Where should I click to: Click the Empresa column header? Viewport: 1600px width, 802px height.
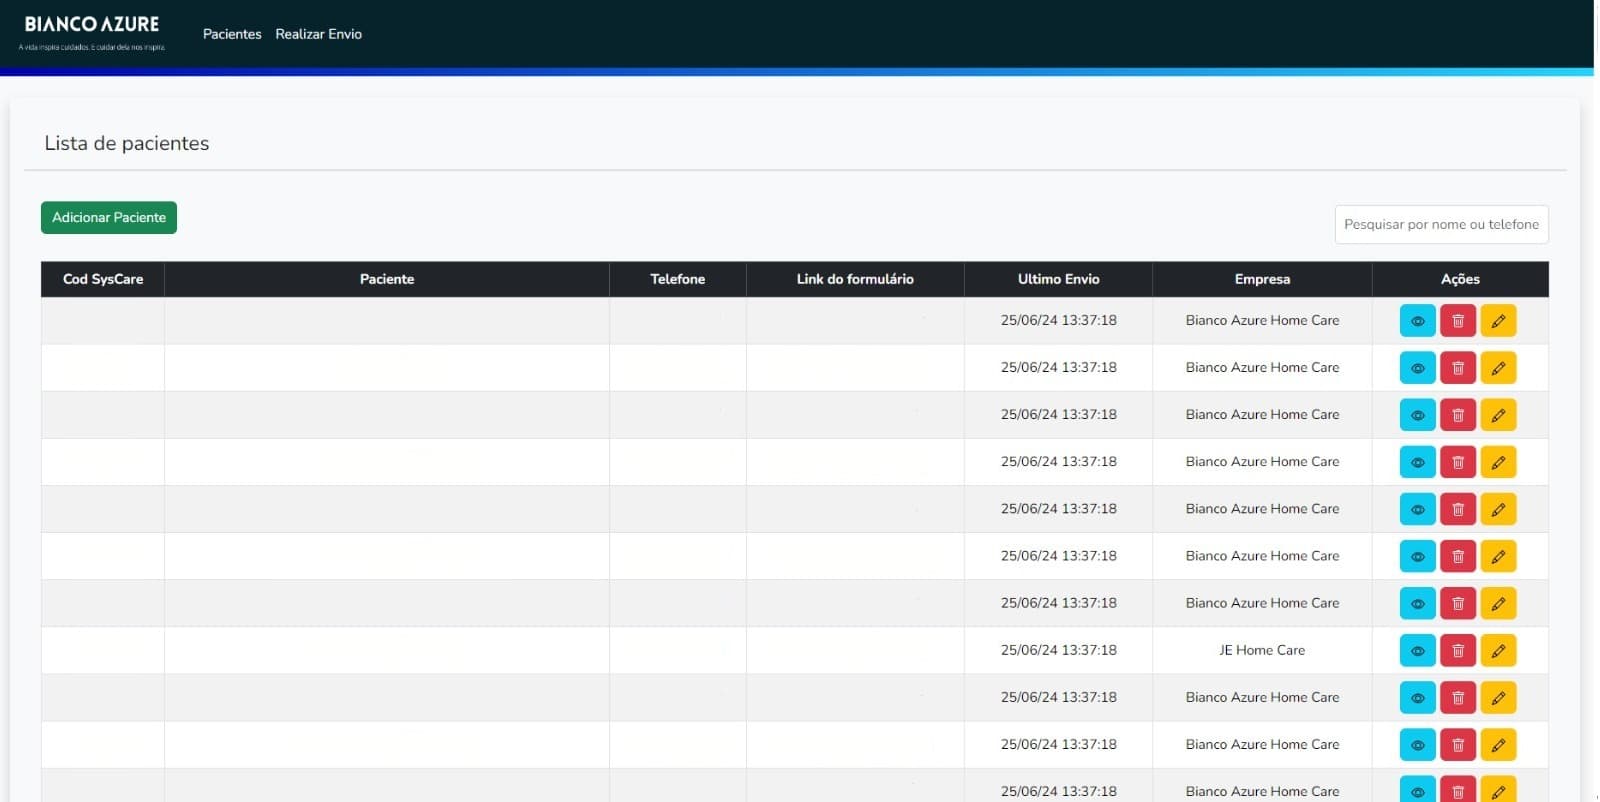pos(1262,279)
